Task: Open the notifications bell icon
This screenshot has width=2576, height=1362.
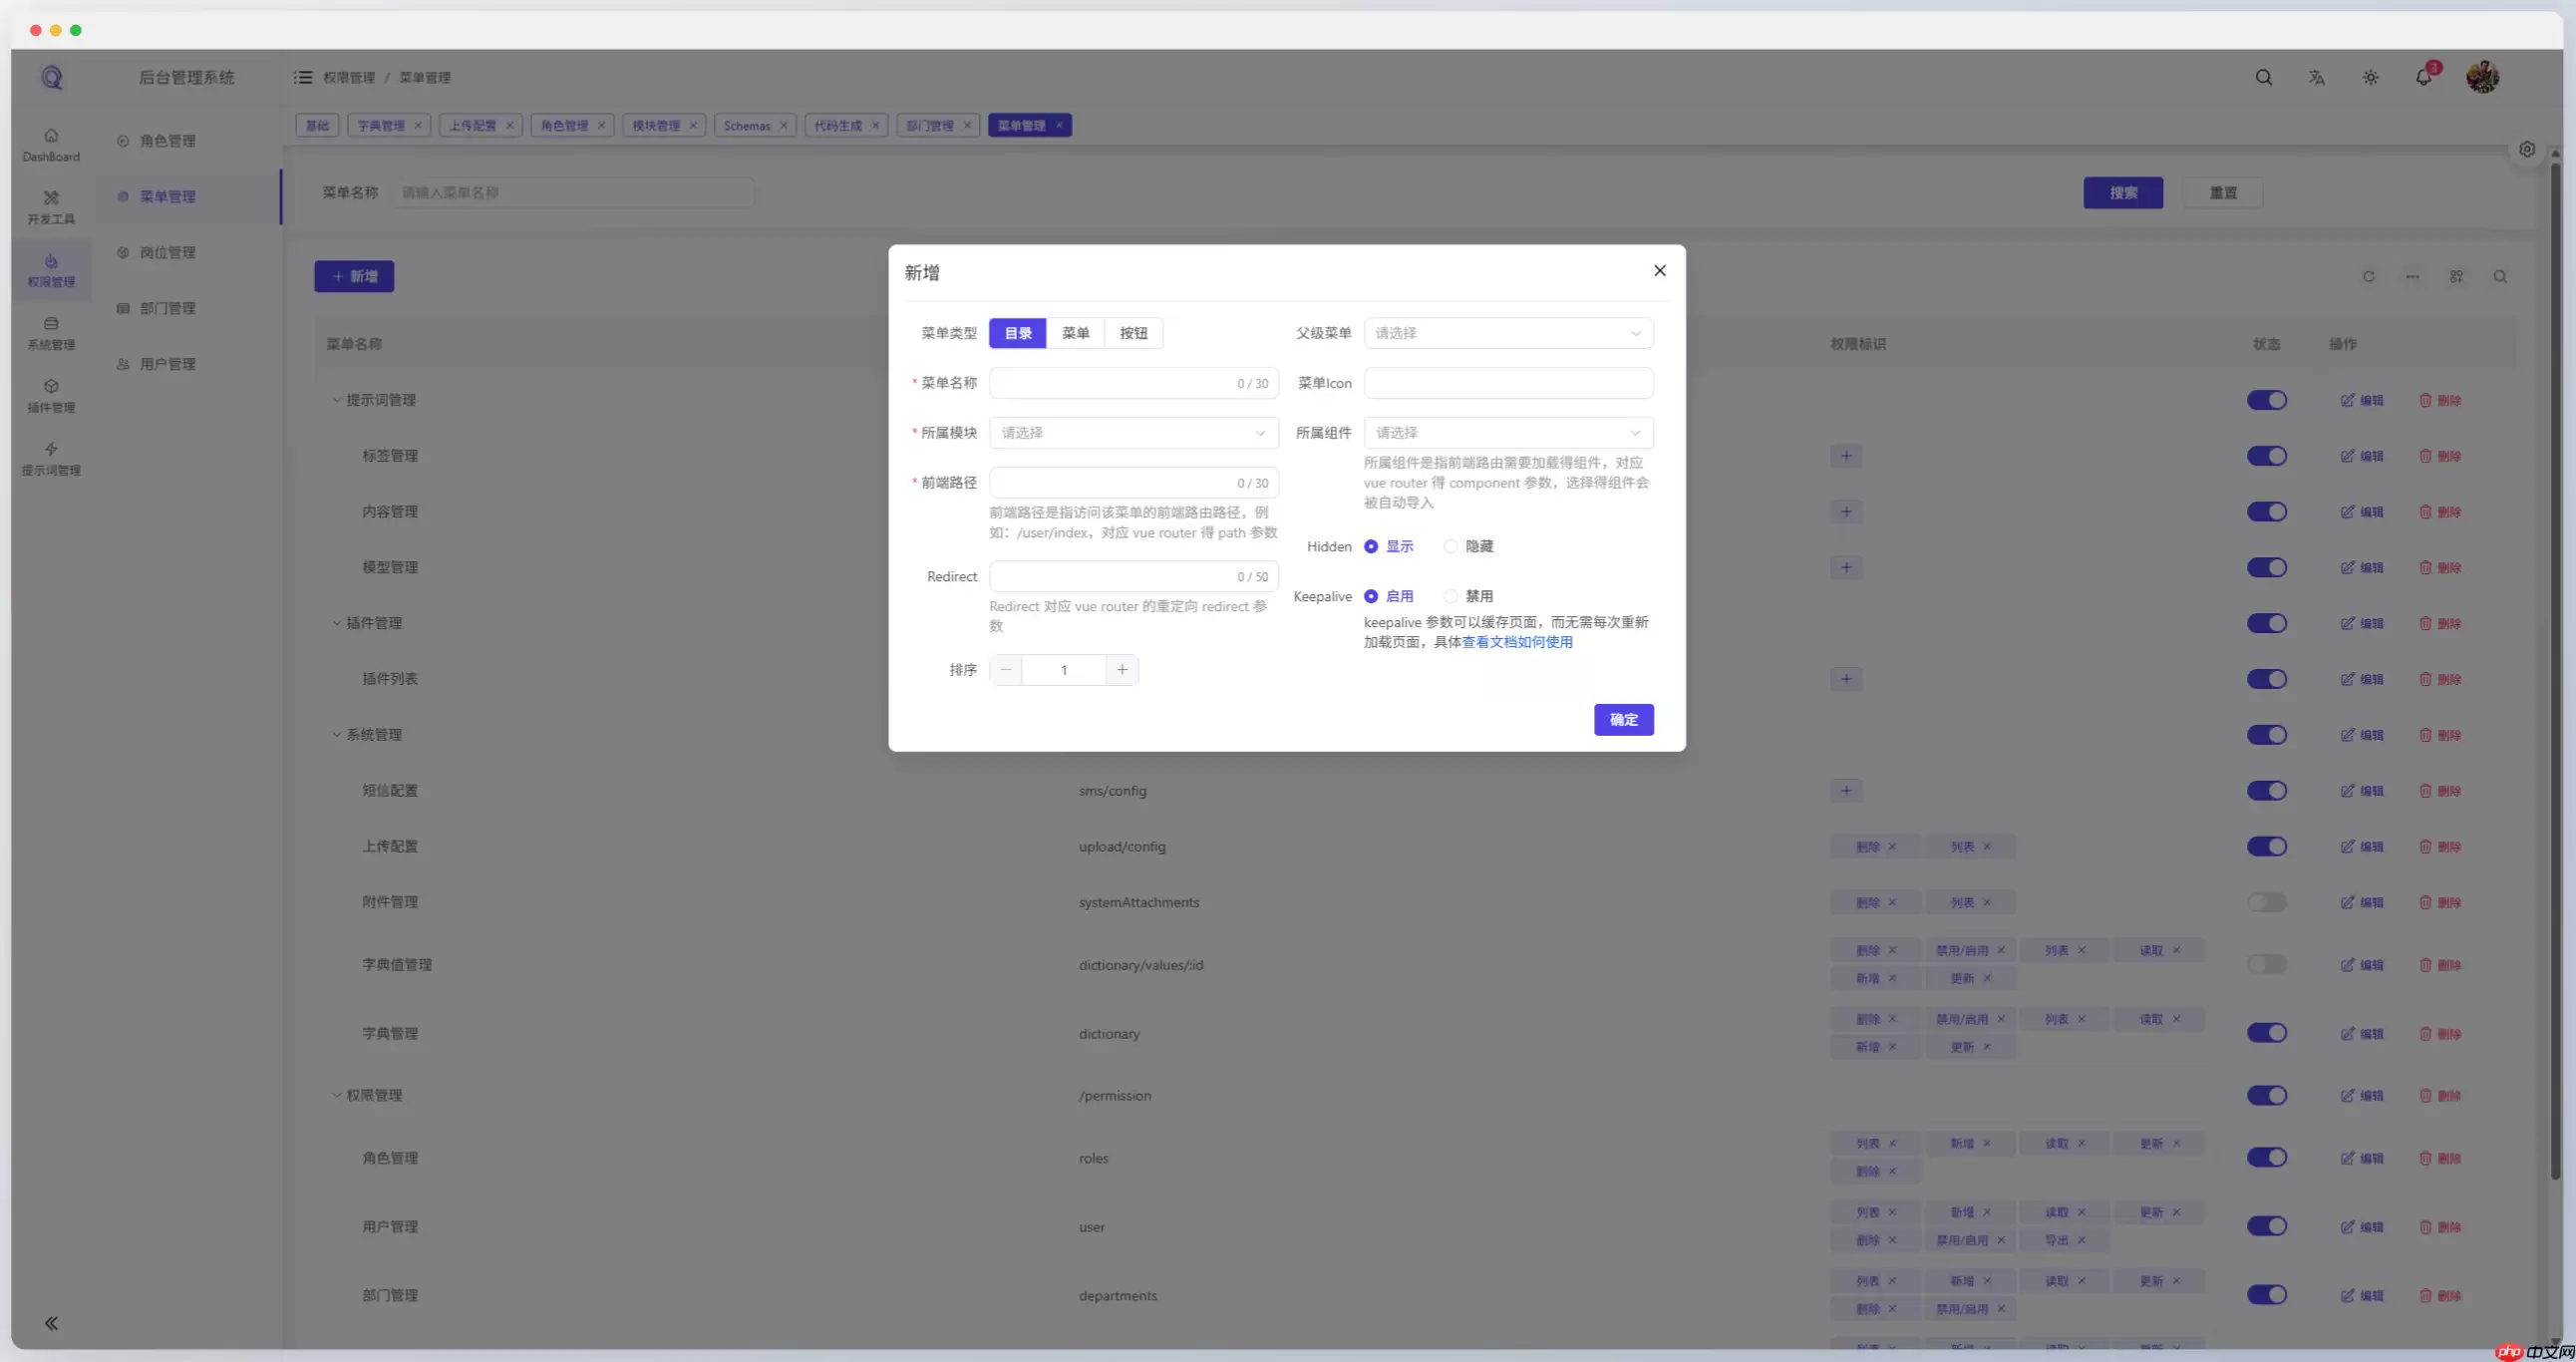Action: (2423, 77)
